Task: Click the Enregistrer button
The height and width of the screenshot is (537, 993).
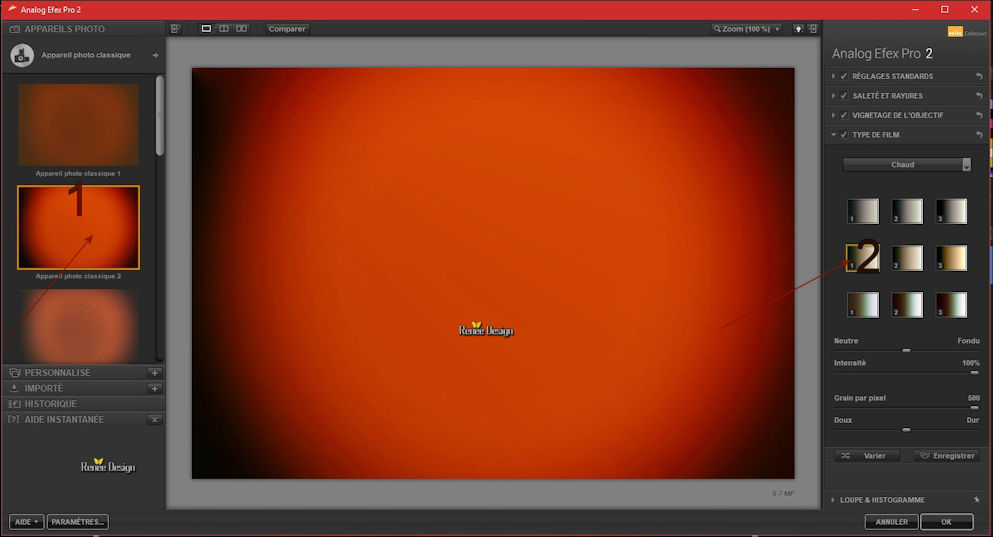Action: tap(947, 455)
